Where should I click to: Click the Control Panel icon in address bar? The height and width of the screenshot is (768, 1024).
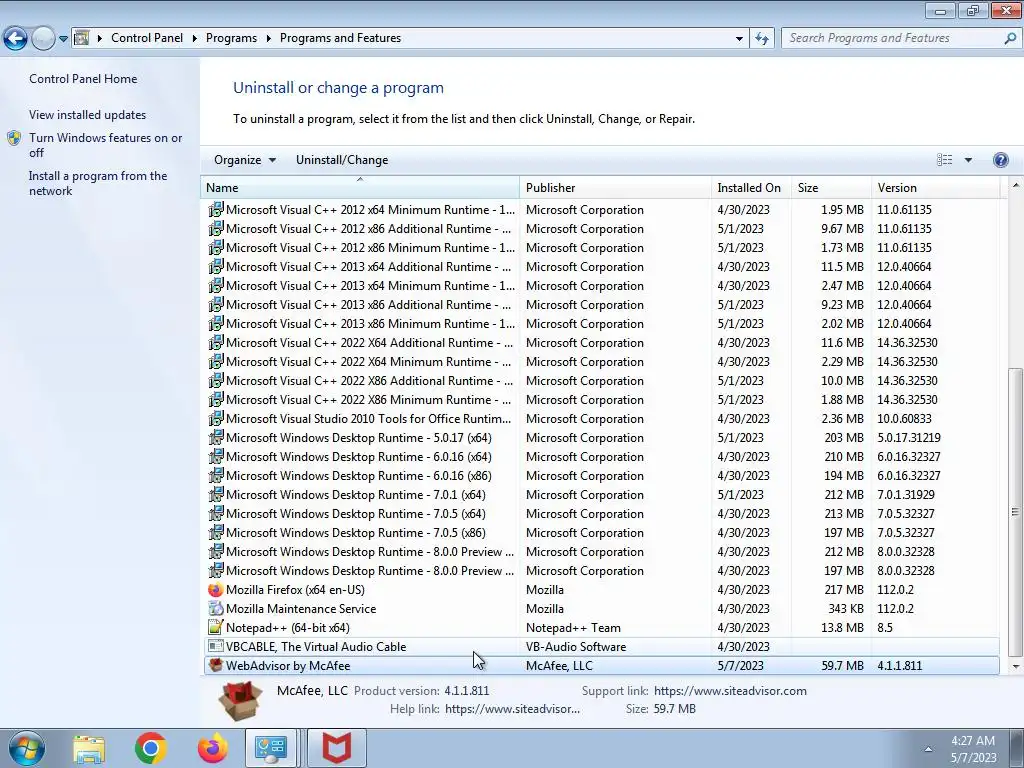82,38
